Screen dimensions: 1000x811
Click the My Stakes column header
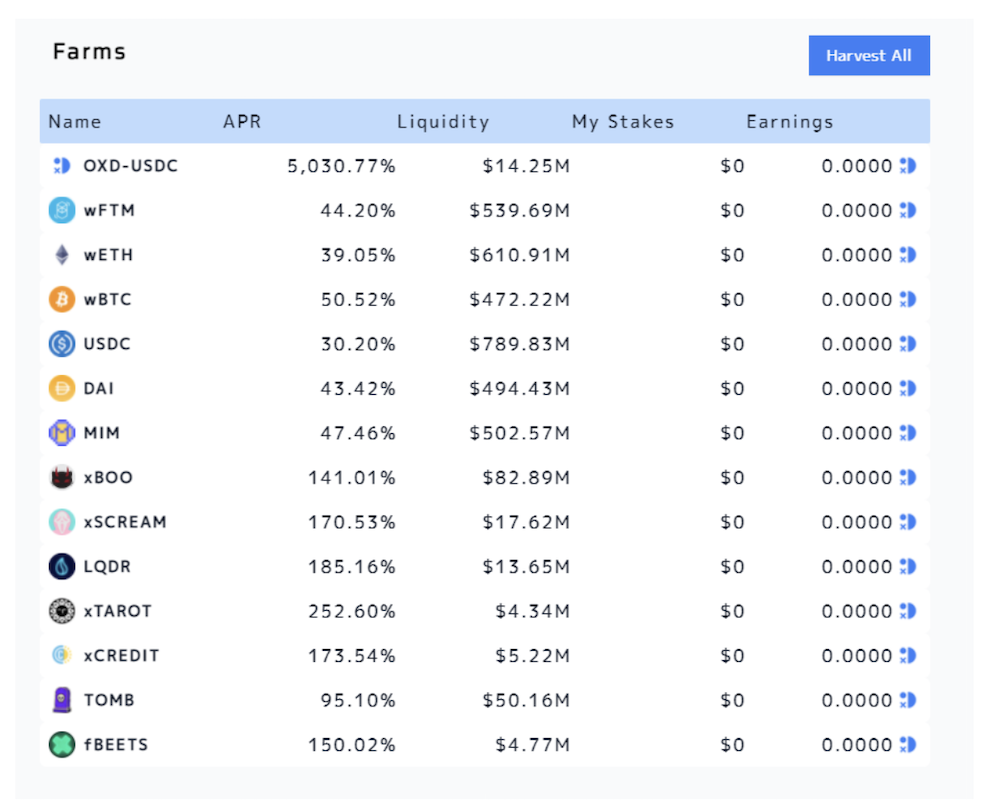[622, 121]
